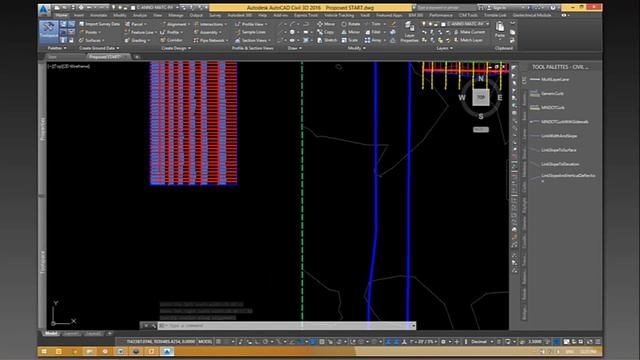Open the Surfaces dropdown
Image resolution: width=640 pixels, height=360 pixels.
coord(91,40)
